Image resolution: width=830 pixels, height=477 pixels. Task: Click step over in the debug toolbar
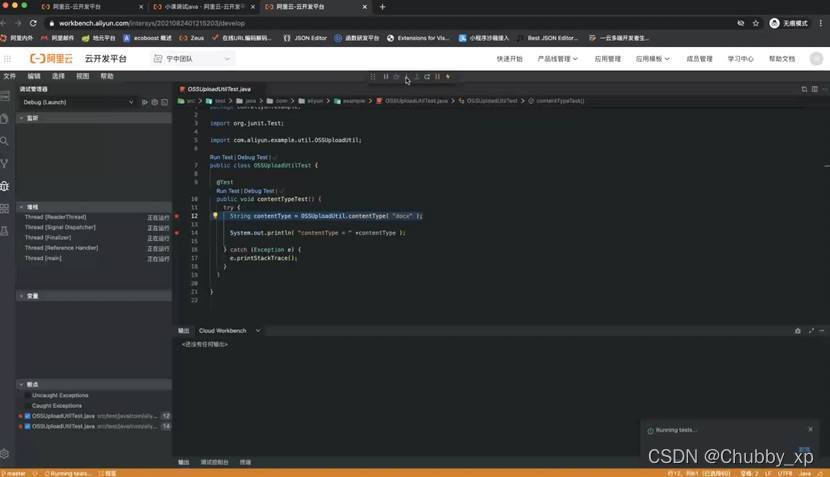tap(396, 77)
